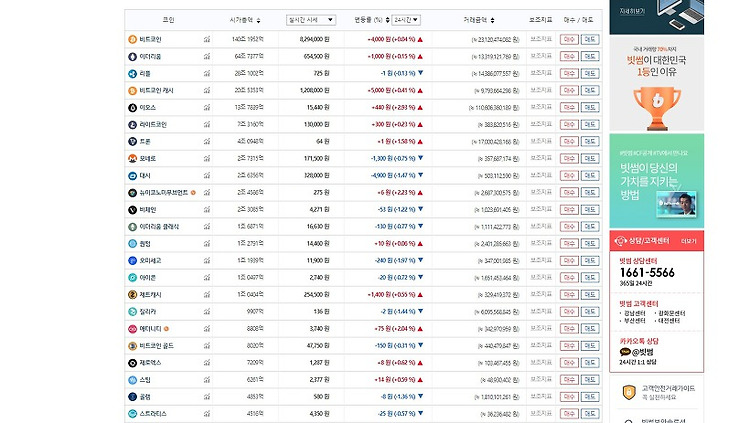750x423 pixels.
Task: Open the 24시간 period dropdown
Action: 406,20
